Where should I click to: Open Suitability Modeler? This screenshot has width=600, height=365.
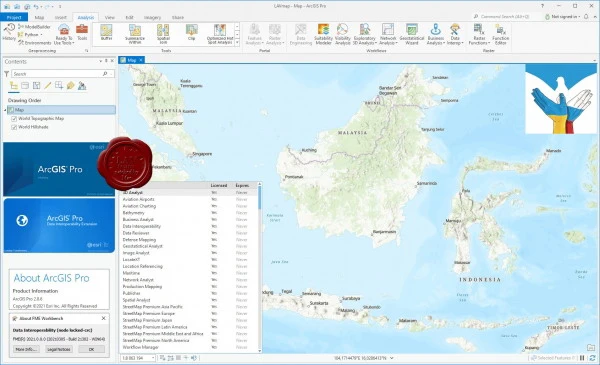[x=323, y=34]
